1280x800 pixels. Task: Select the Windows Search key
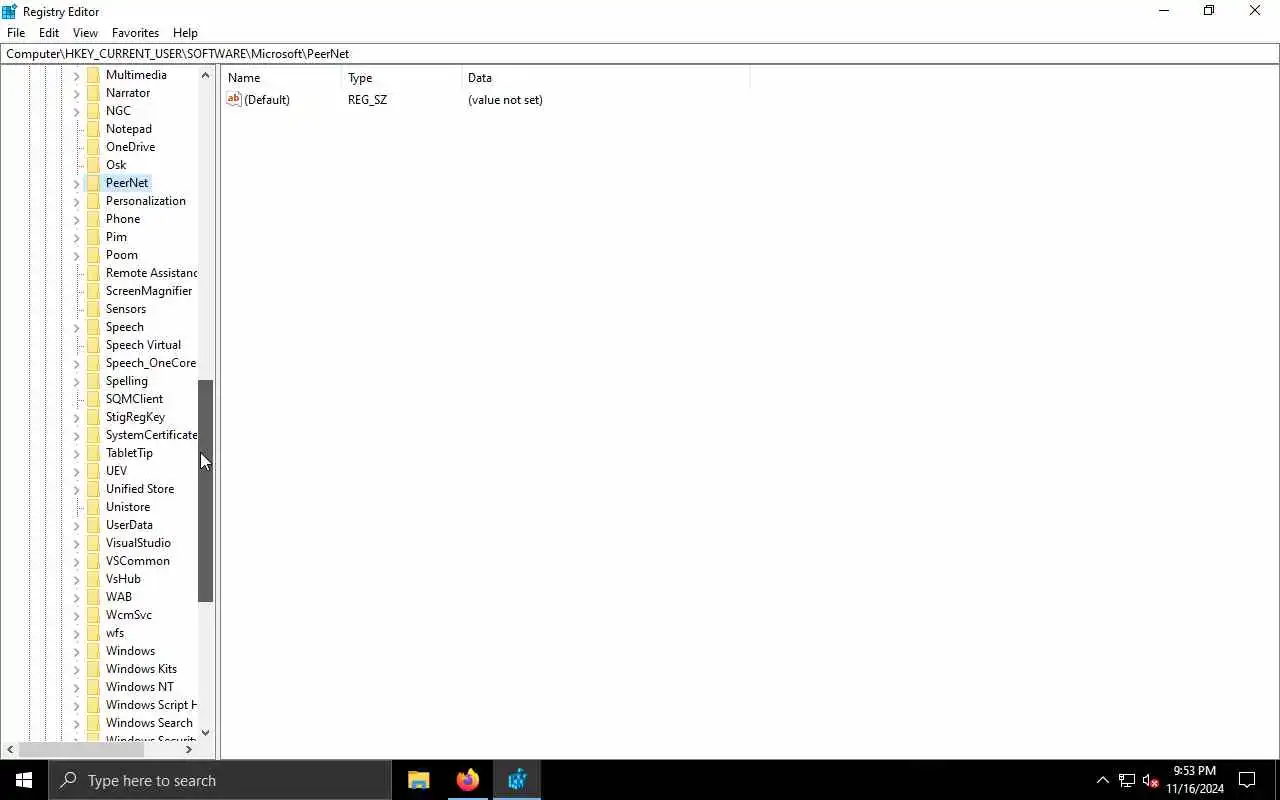coord(149,723)
